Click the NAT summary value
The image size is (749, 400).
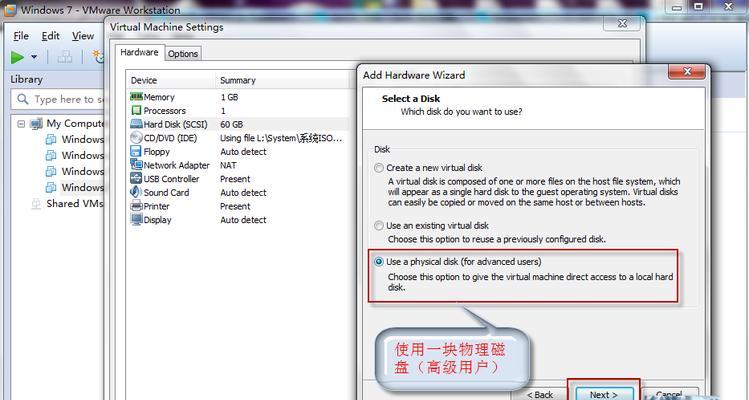pyautogui.click(x=228, y=165)
